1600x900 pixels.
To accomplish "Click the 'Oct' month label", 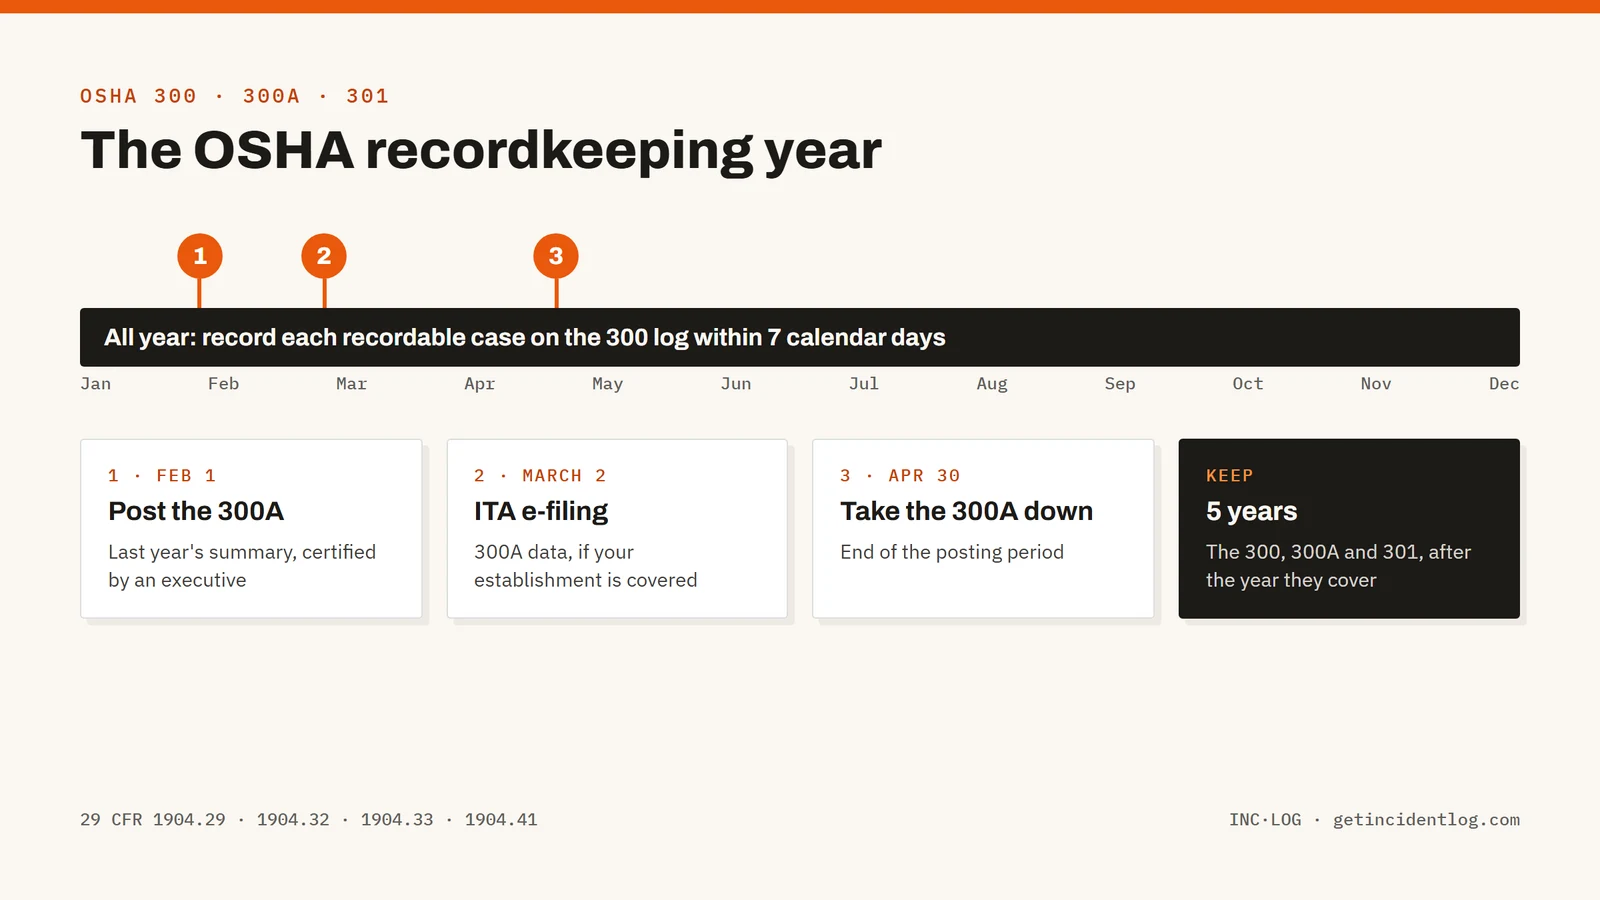I will (x=1248, y=384).
